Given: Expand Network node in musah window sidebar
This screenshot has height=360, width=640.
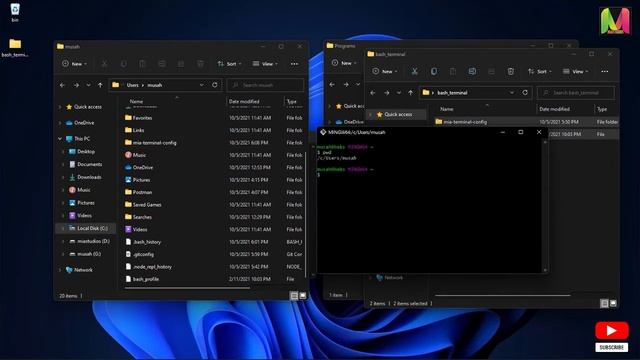Looking at the screenshot, I should pyautogui.click(x=60, y=270).
